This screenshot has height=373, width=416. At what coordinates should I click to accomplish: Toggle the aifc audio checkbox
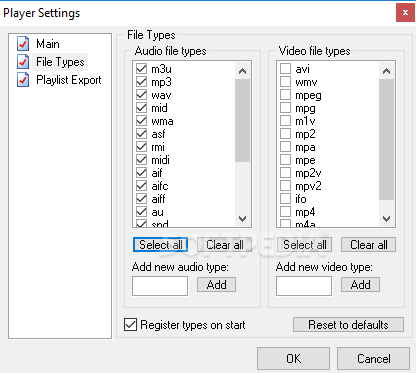pos(142,186)
